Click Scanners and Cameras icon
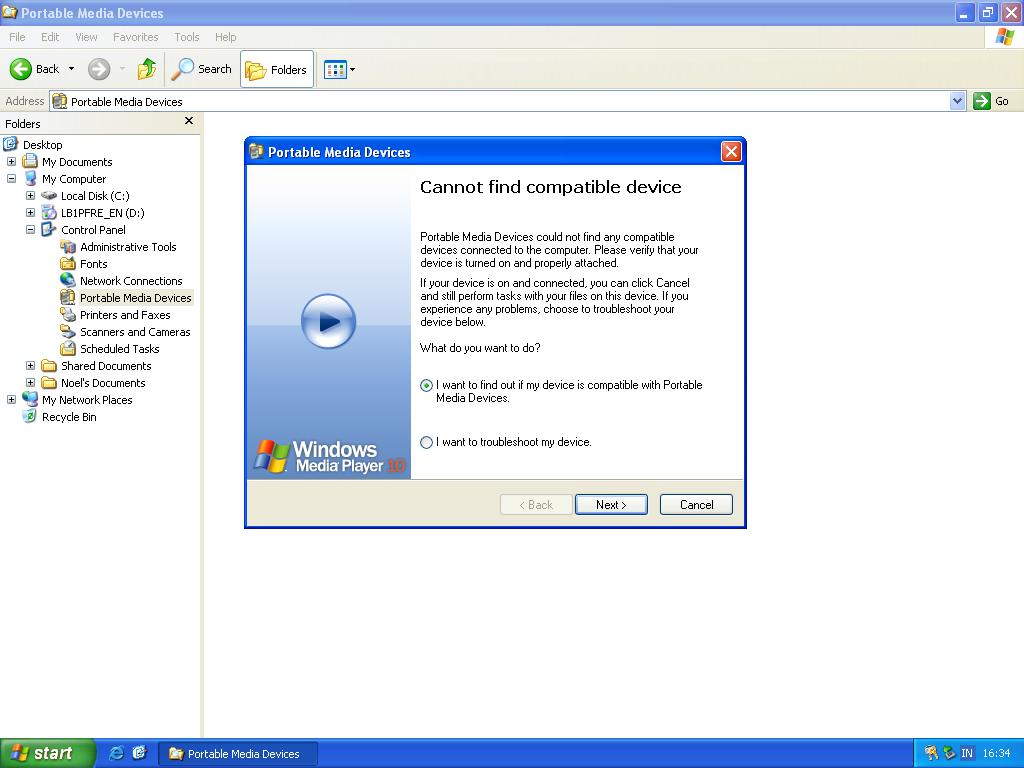Screen dimensions: 1024x768 [68, 331]
